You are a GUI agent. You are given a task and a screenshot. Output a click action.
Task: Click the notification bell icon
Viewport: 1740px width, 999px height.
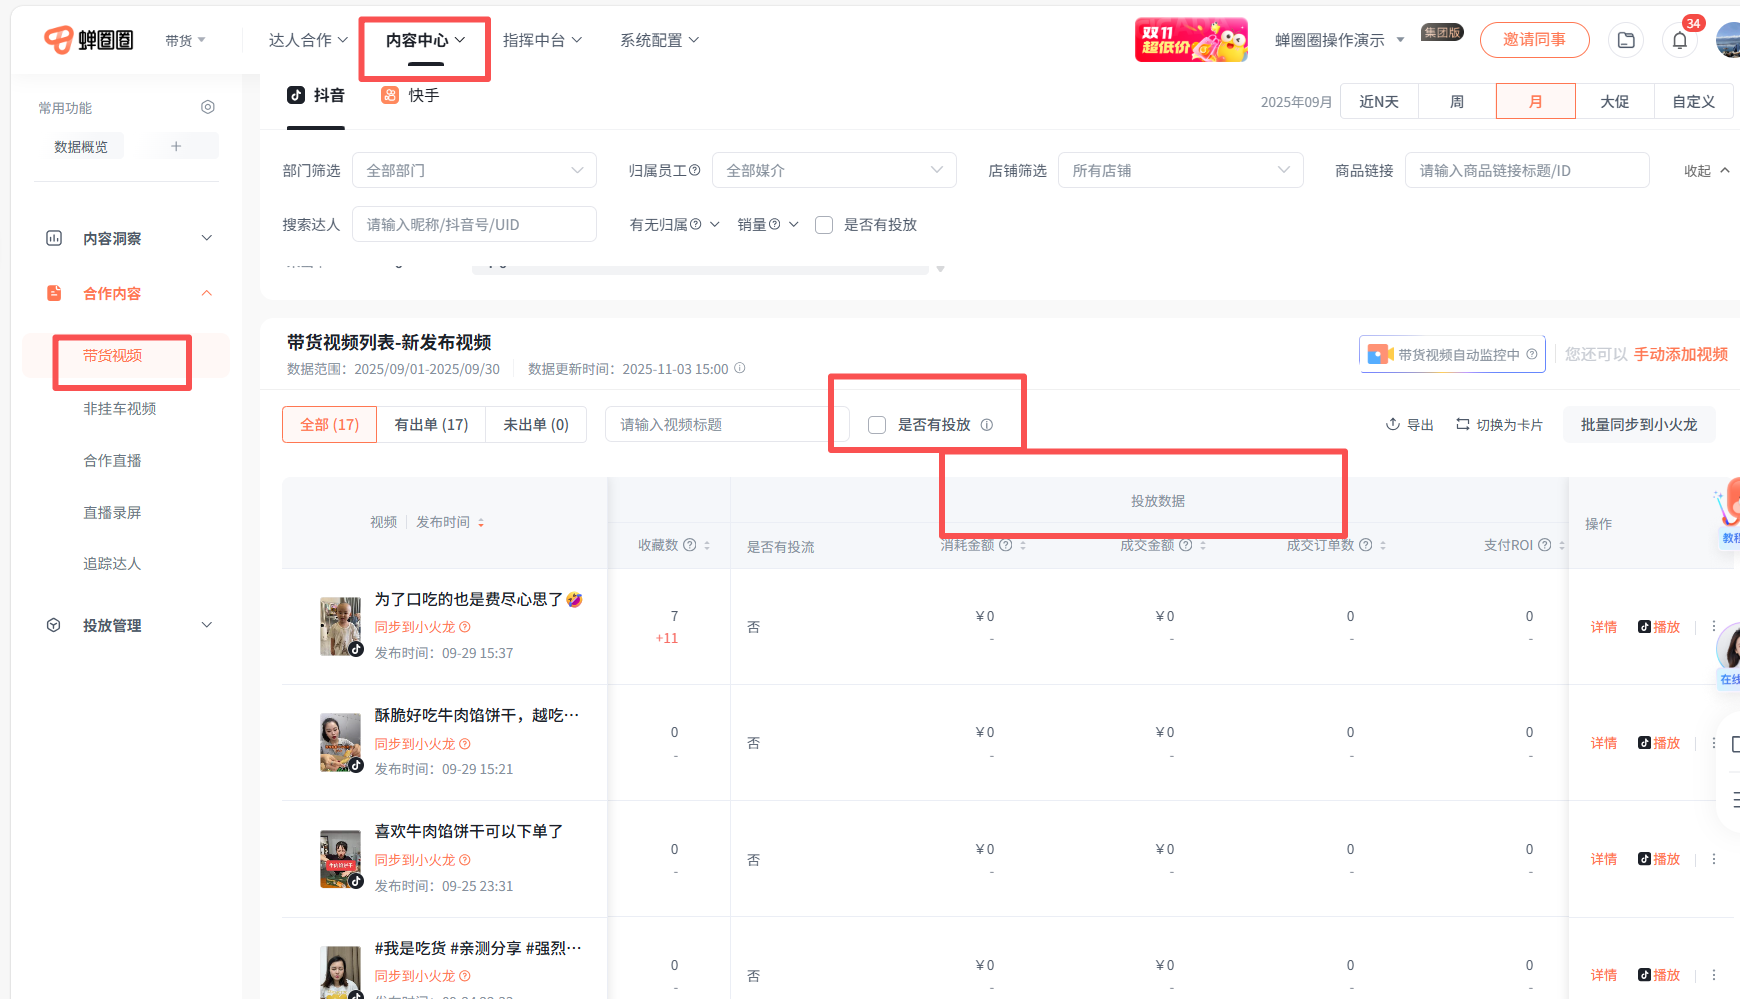pyautogui.click(x=1679, y=41)
